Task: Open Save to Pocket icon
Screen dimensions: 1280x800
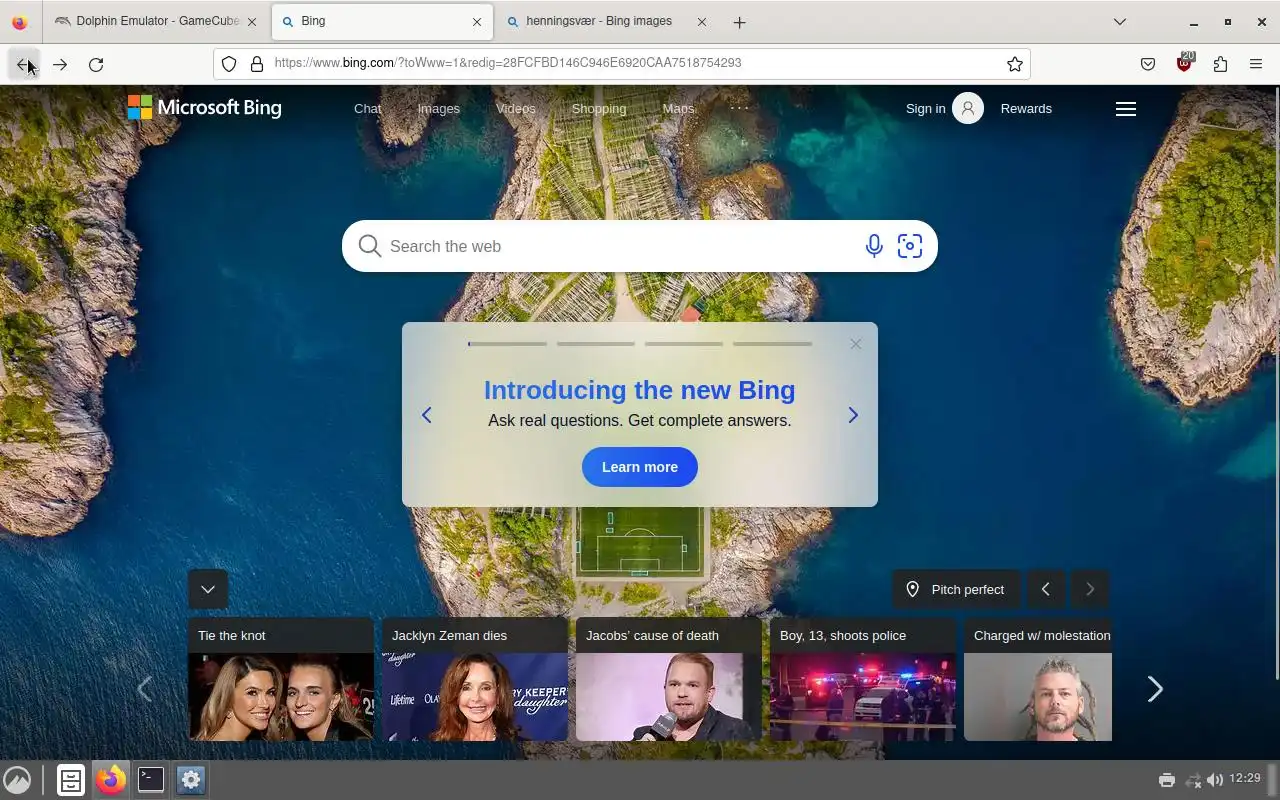Action: [x=1148, y=64]
